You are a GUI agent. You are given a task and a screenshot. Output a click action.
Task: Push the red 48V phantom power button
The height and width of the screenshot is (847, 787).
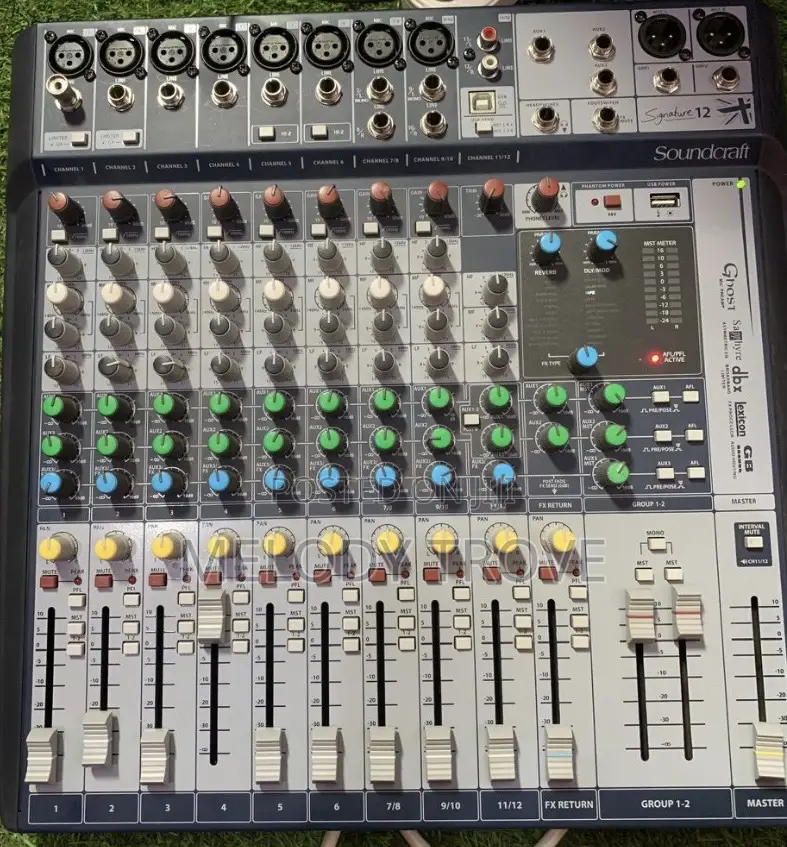(x=611, y=202)
